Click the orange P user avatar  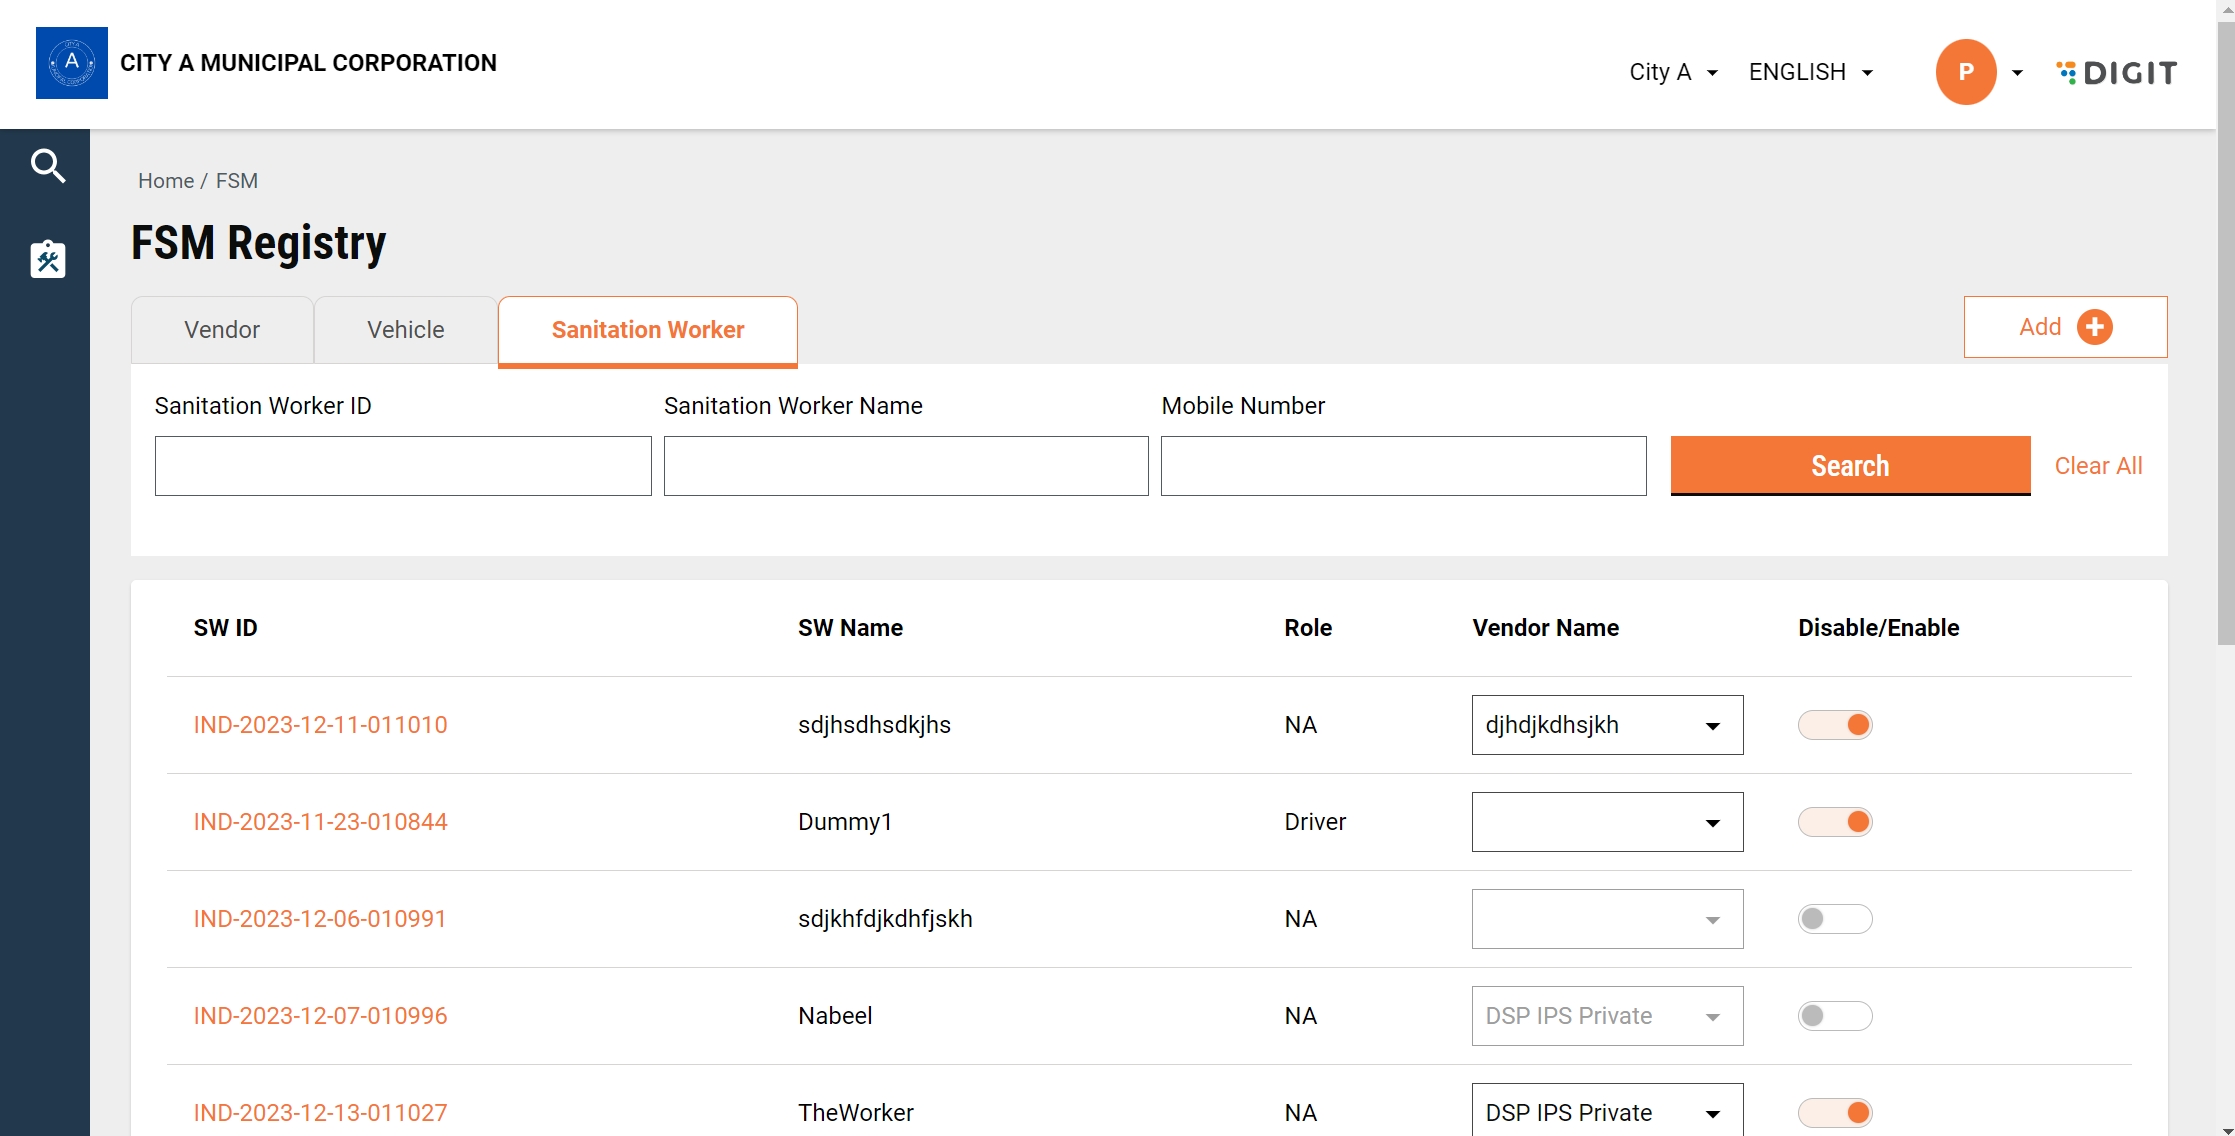coord(1965,72)
